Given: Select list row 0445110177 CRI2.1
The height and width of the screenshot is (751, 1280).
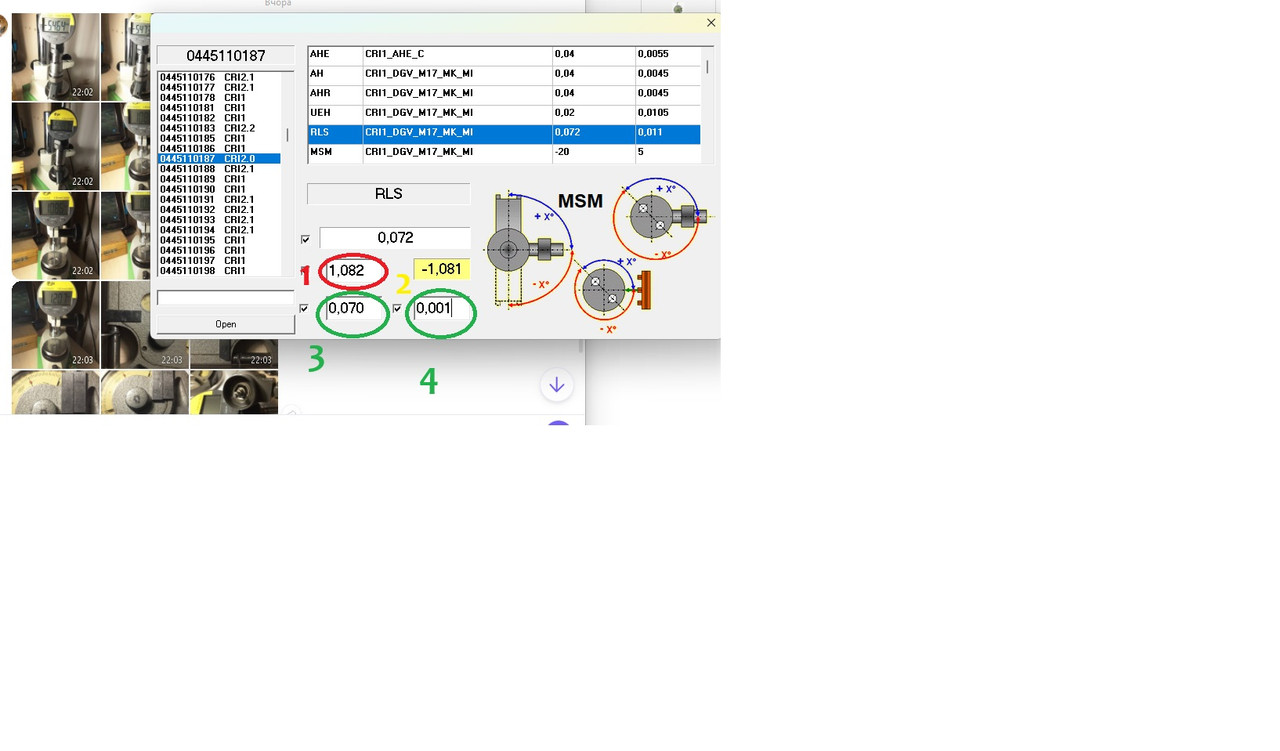Looking at the screenshot, I should point(219,87).
